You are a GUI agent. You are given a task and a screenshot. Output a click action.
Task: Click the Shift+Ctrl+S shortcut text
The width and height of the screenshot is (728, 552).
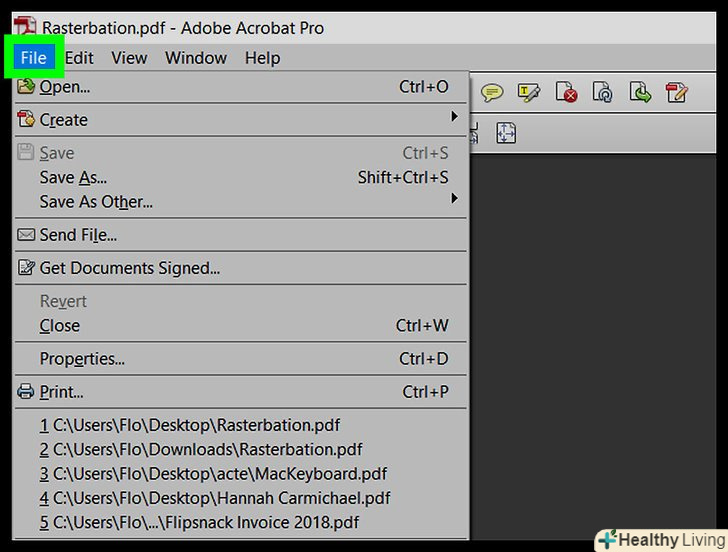tap(403, 177)
